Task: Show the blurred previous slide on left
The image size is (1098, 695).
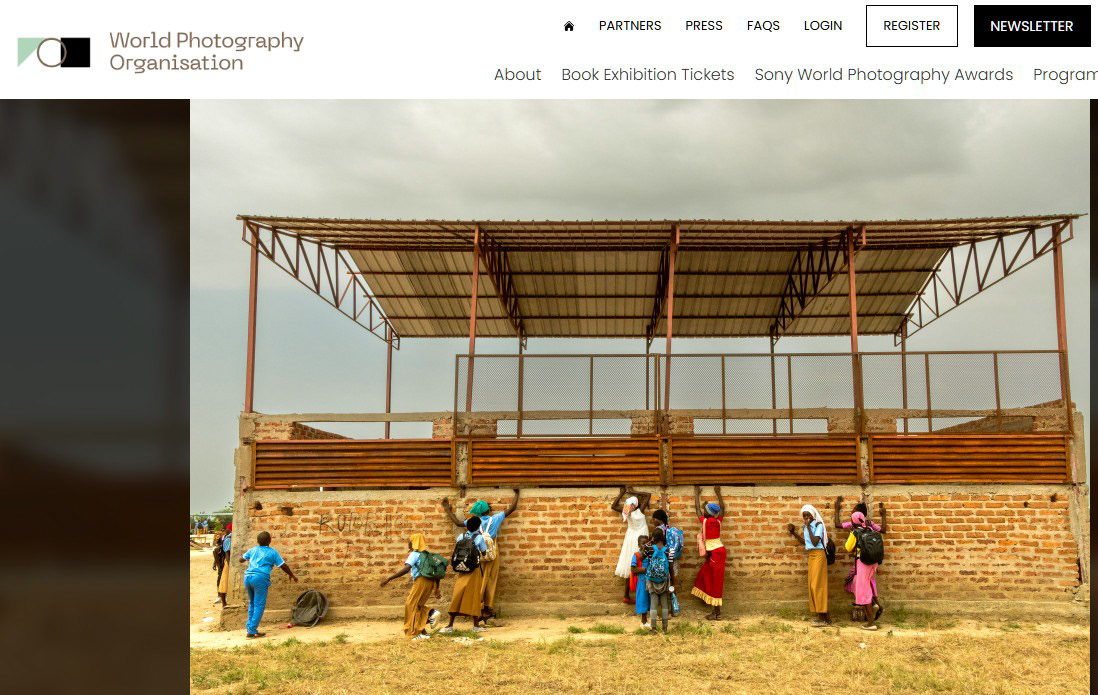Action: [95, 397]
